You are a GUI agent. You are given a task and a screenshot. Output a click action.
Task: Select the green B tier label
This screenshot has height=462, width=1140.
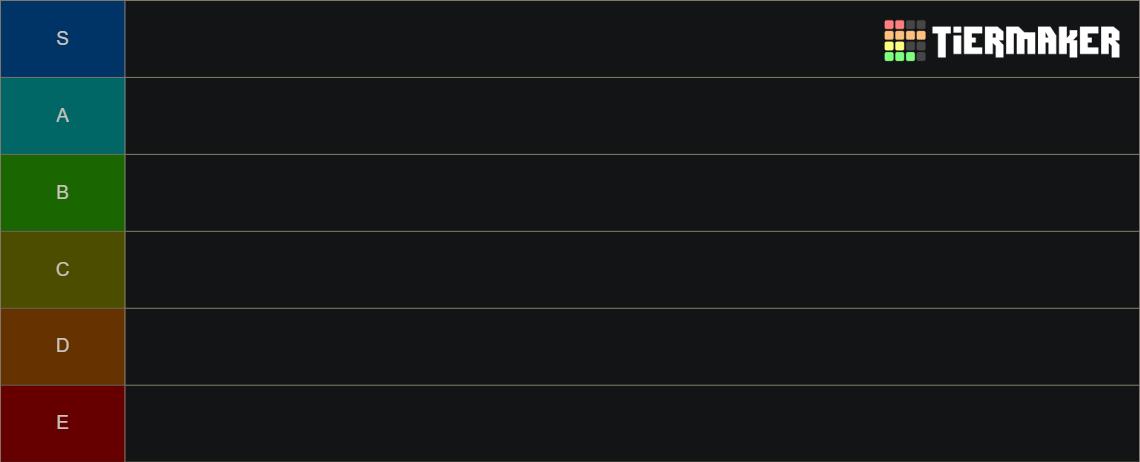(63, 193)
